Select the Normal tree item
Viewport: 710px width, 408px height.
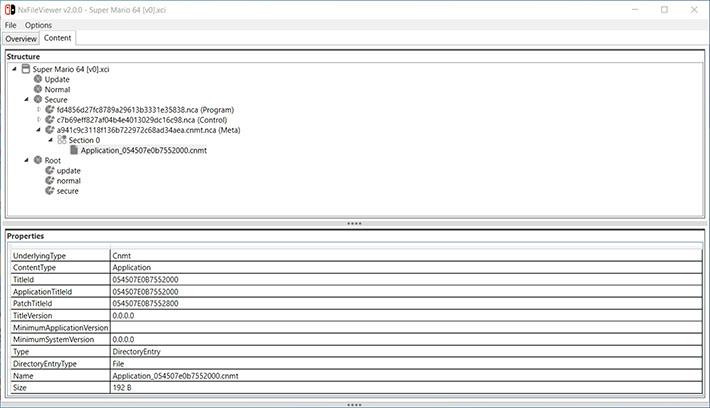[x=57, y=89]
